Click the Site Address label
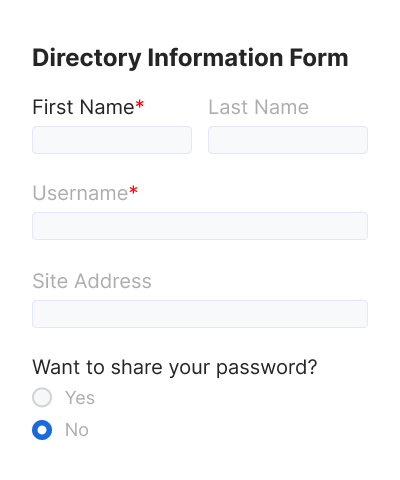Image resolution: width=400 pixels, height=480 pixels. [92, 281]
